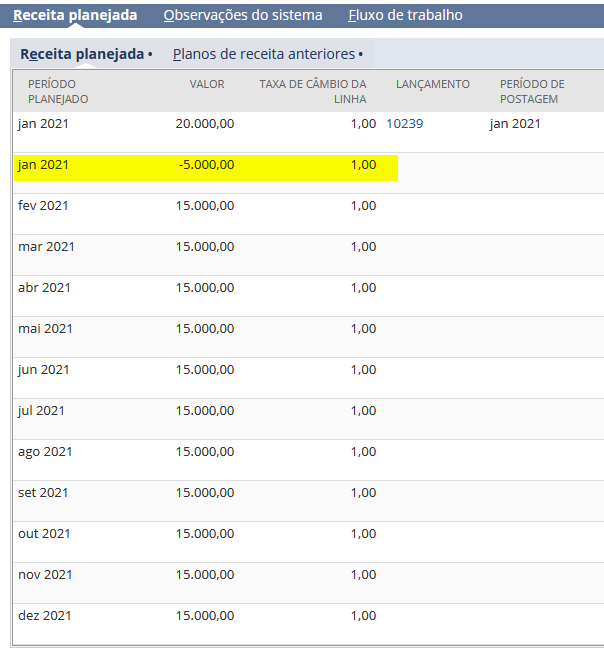Open the Fluxo de trabalho tab
Image resolution: width=604 pixels, height=656 pixels.
tap(405, 15)
